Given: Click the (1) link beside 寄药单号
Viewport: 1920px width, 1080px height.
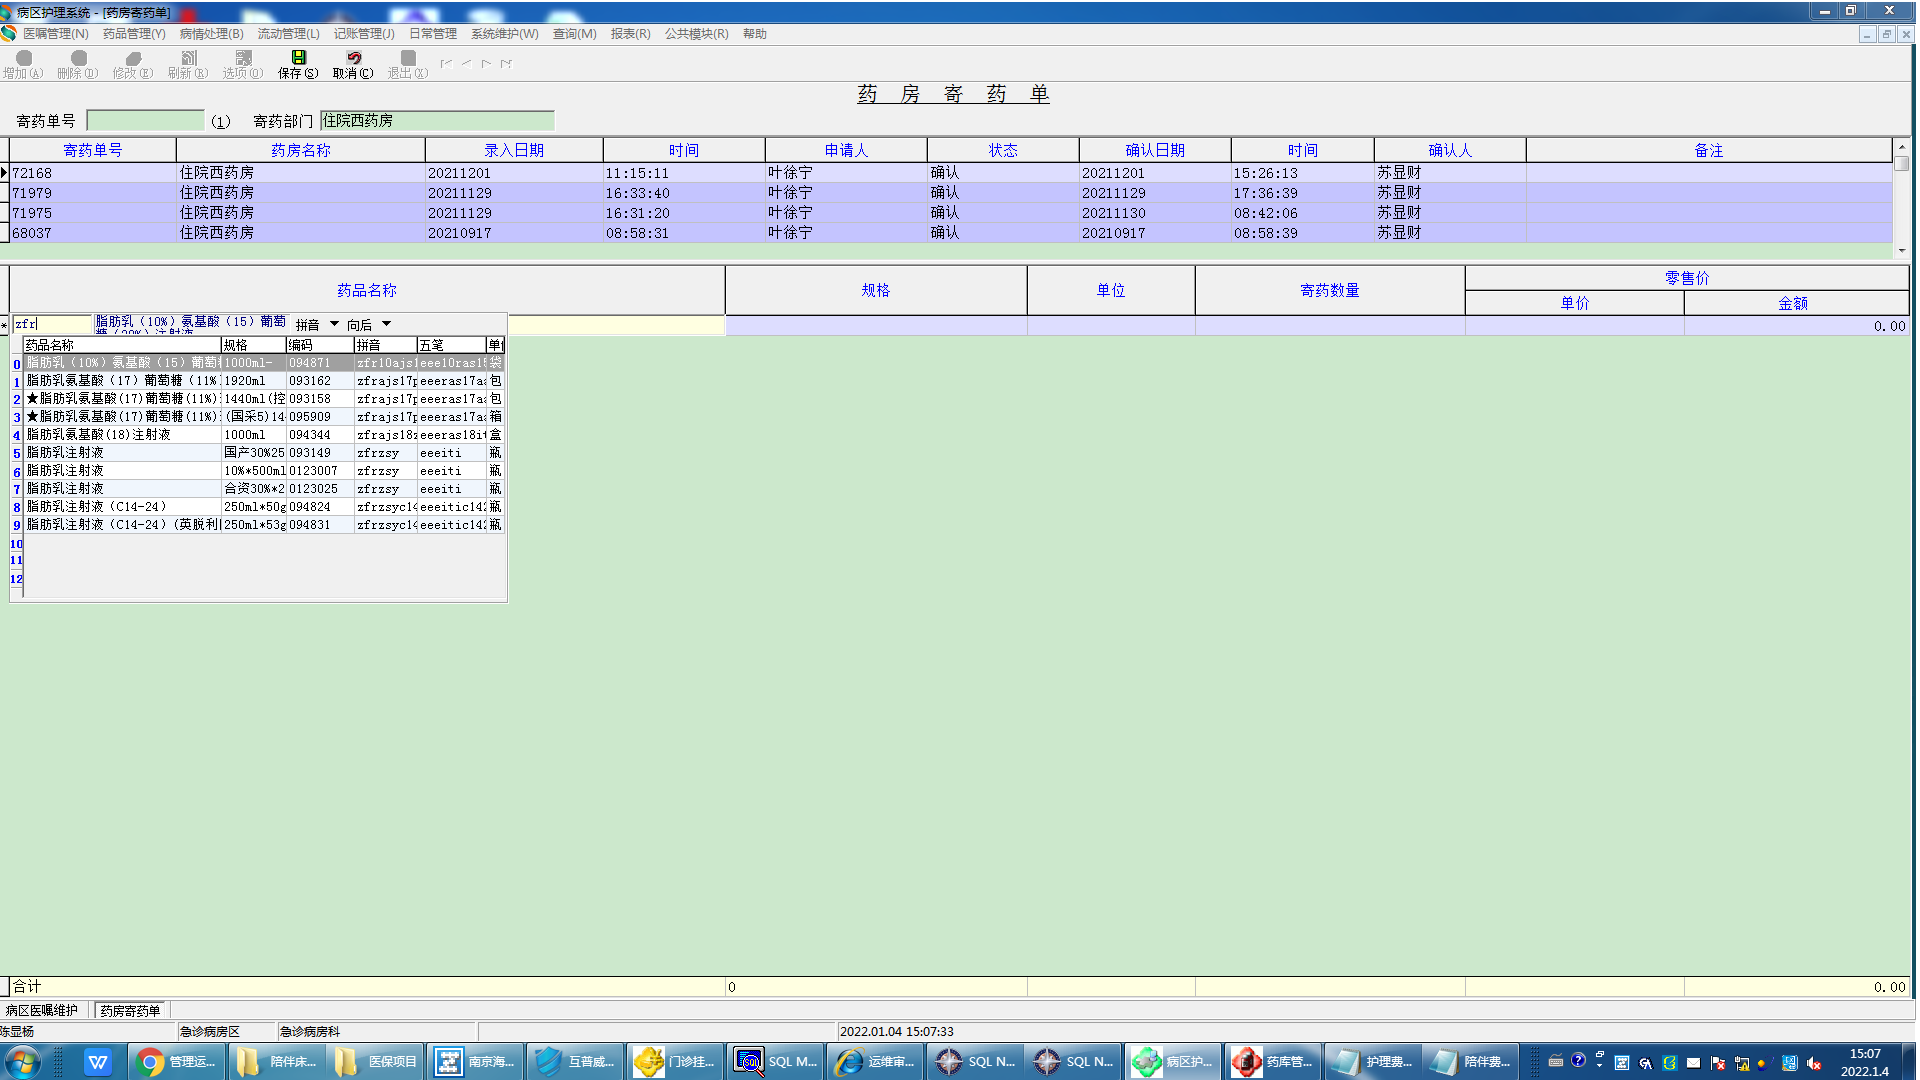Looking at the screenshot, I should (x=220, y=122).
